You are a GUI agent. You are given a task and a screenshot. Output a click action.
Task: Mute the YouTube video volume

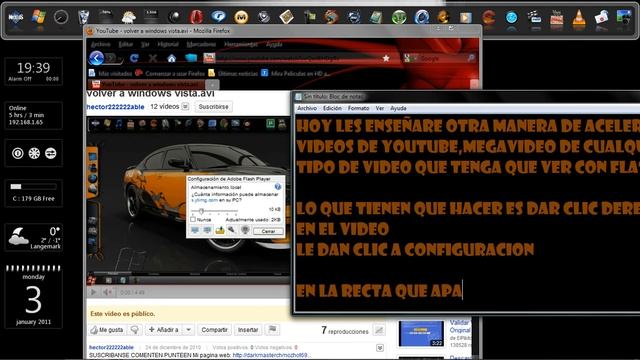click(x=107, y=292)
